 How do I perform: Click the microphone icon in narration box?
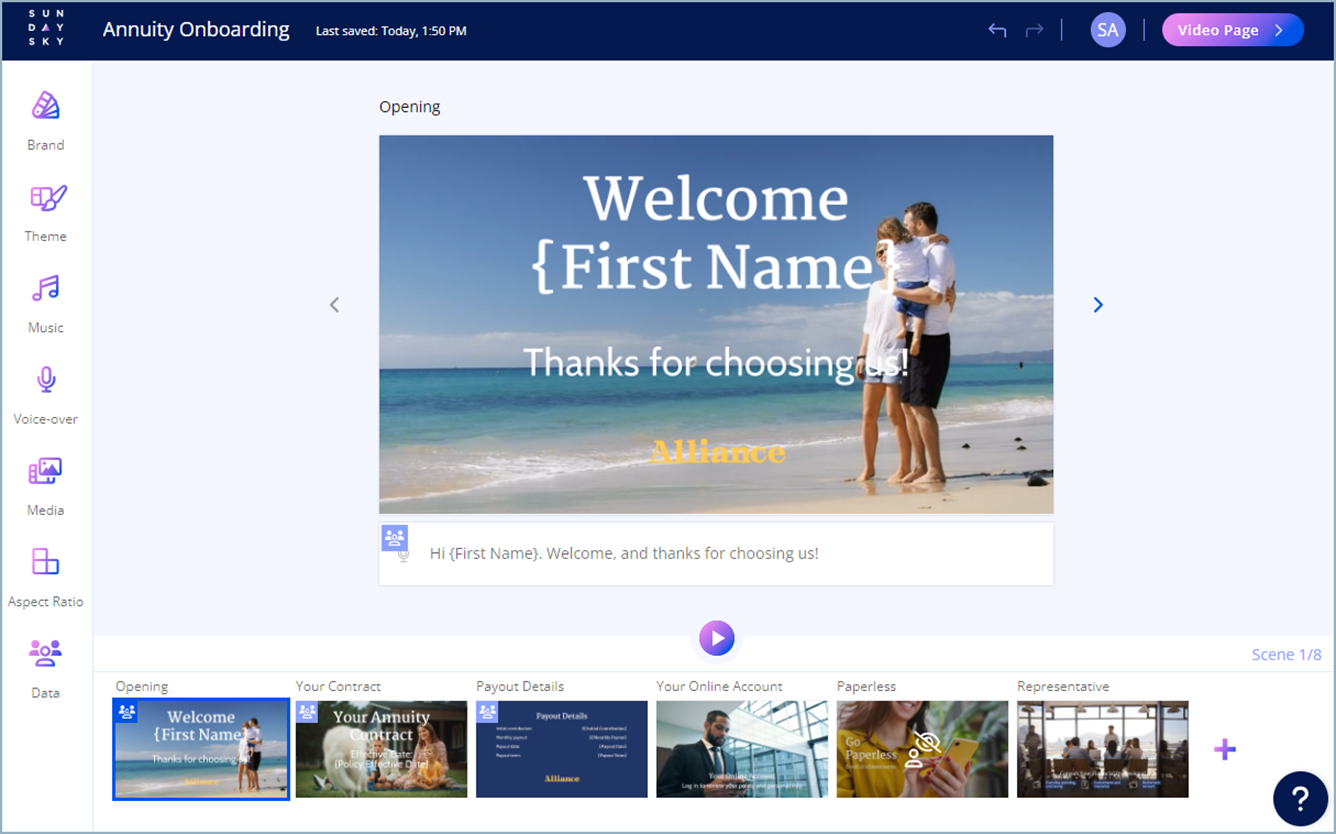(x=403, y=555)
